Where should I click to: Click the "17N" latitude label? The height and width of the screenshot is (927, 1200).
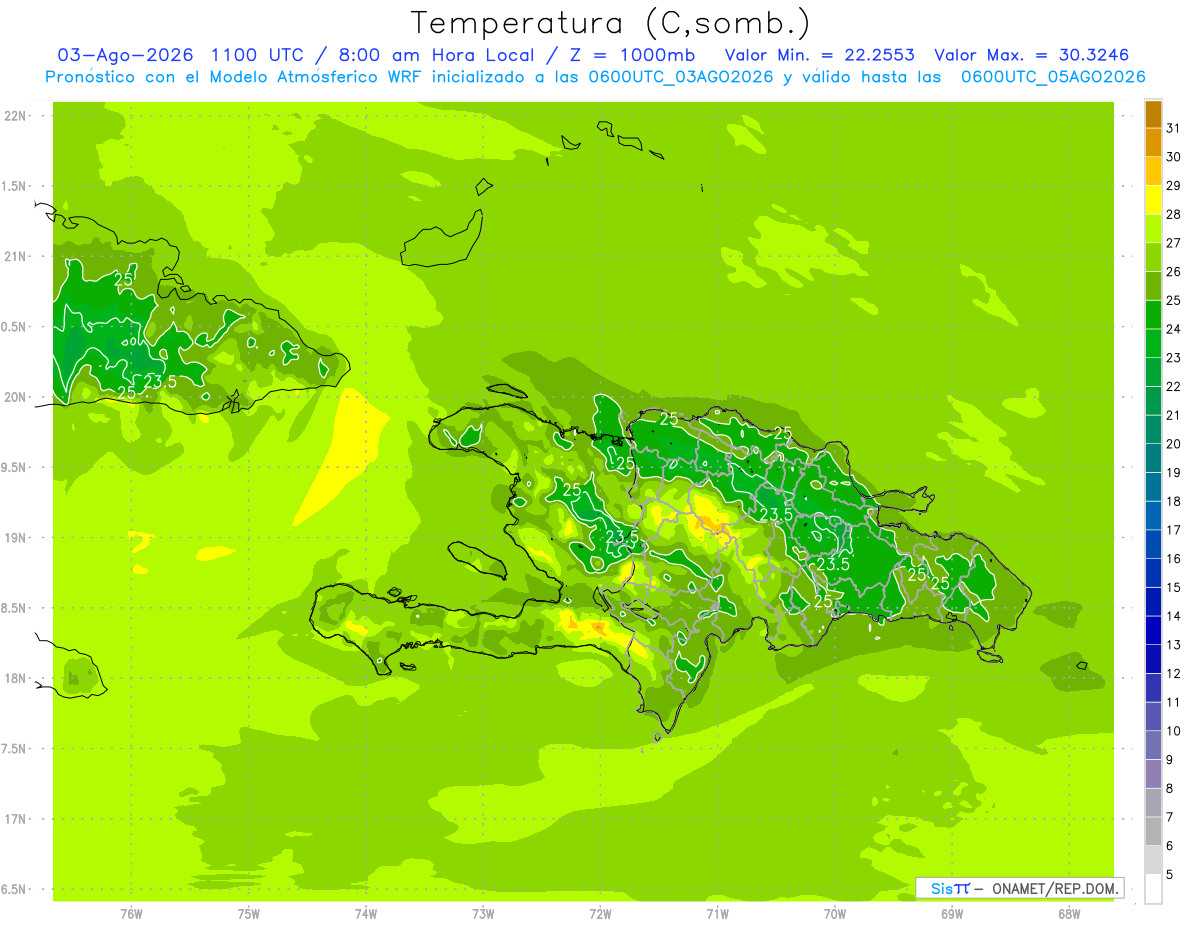coord(15,819)
